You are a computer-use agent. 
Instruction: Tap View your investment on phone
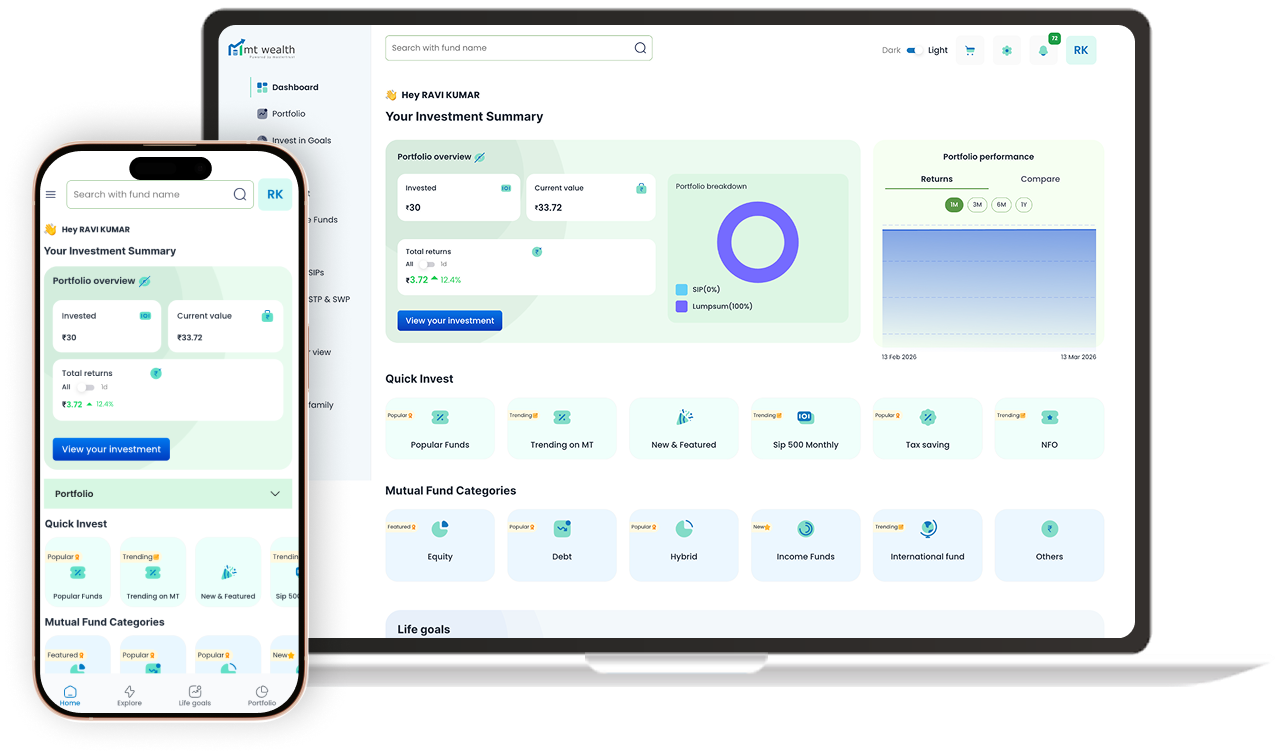(x=111, y=449)
